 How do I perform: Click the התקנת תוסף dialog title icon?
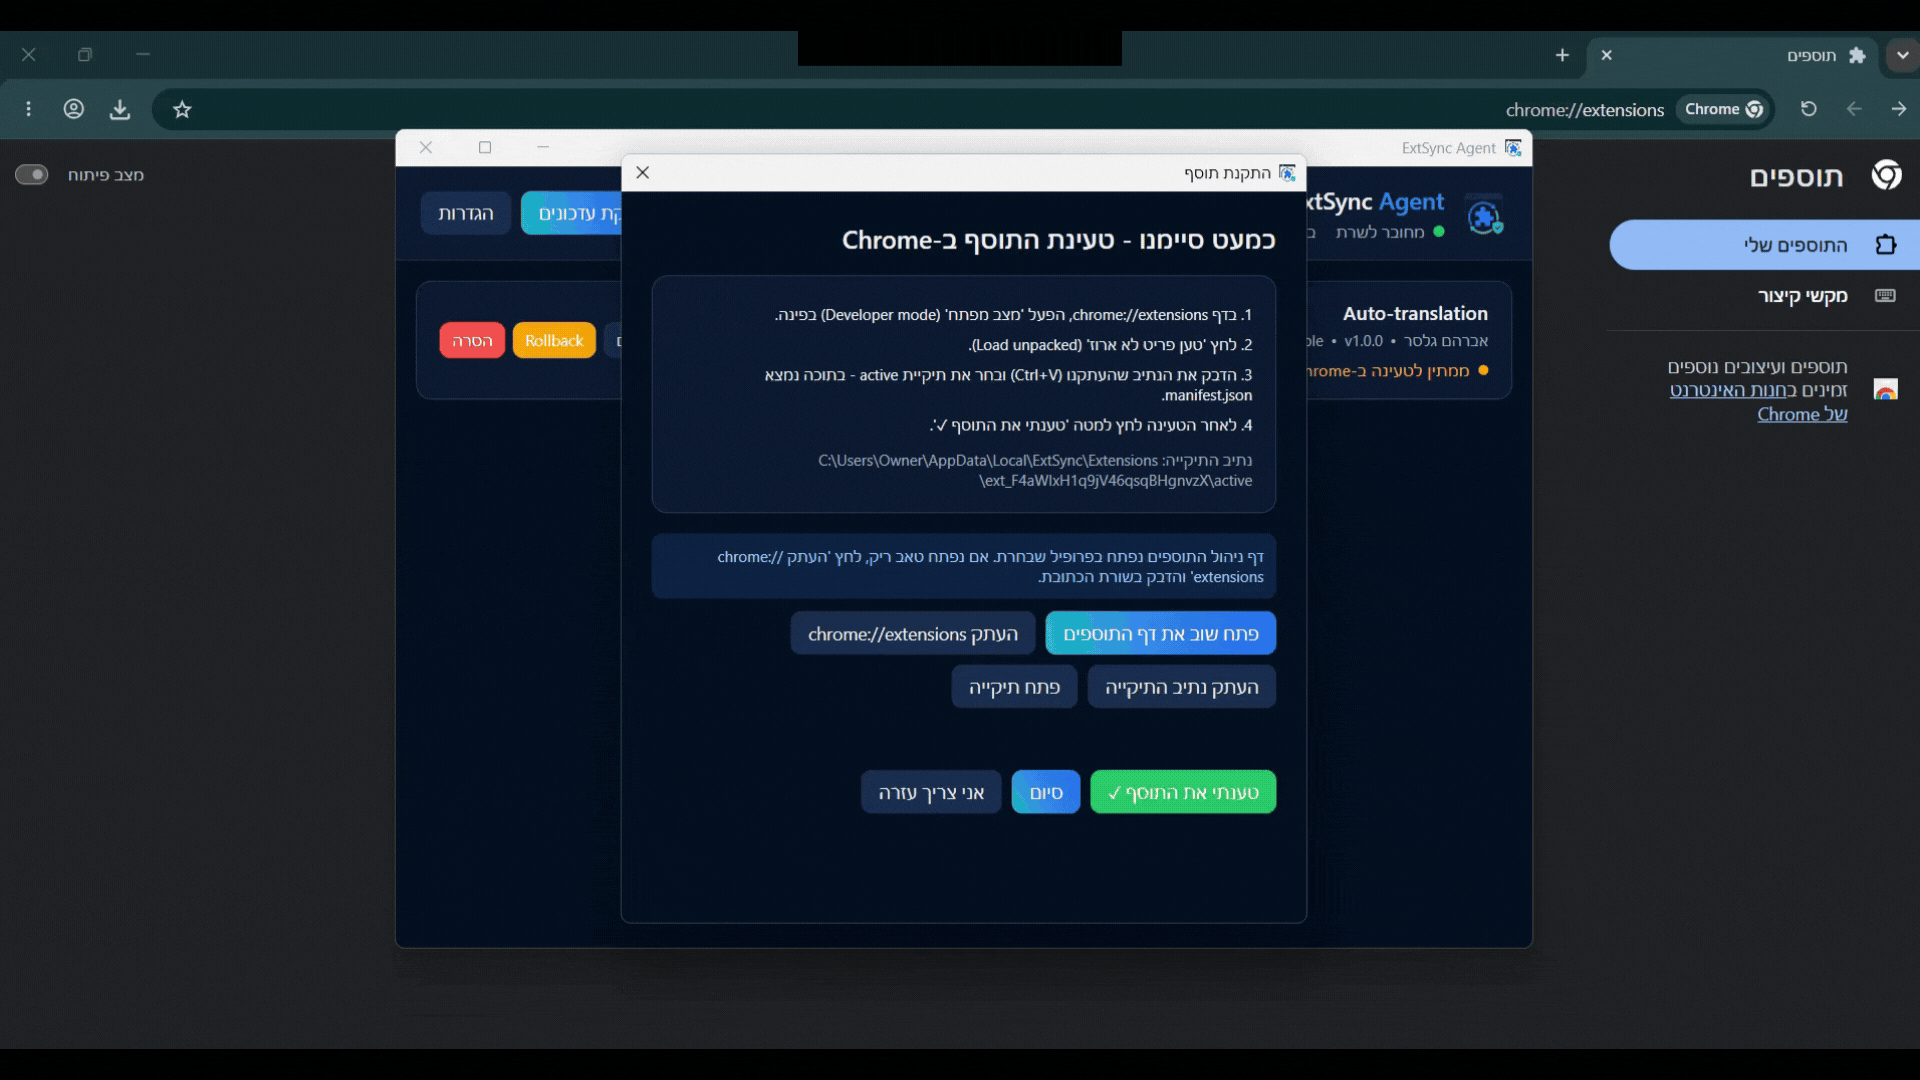tap(1287, 173)
